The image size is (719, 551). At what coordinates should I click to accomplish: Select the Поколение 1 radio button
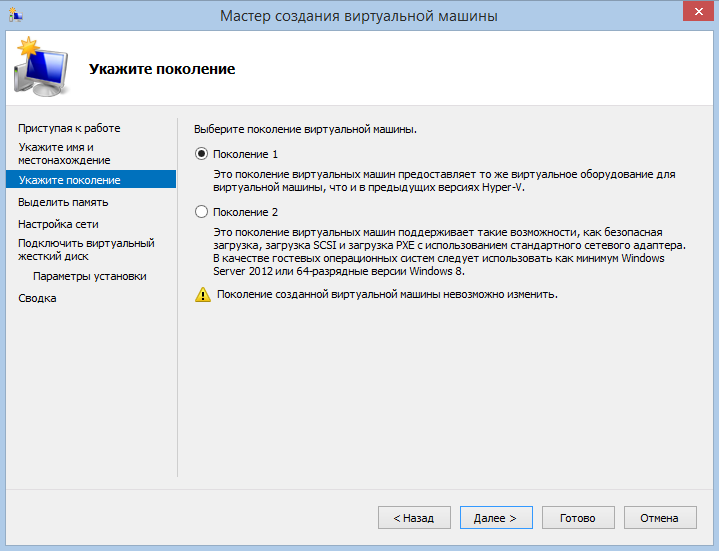[202, 154]
